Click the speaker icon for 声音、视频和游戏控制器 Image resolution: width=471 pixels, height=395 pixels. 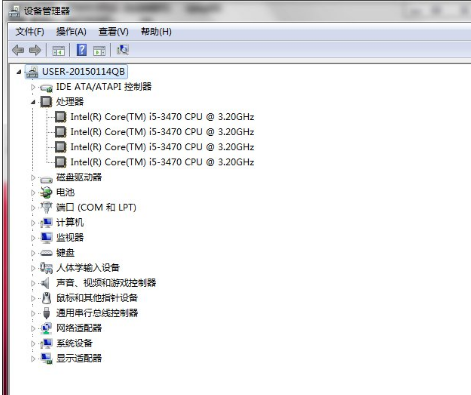click(x=45, y=283)
